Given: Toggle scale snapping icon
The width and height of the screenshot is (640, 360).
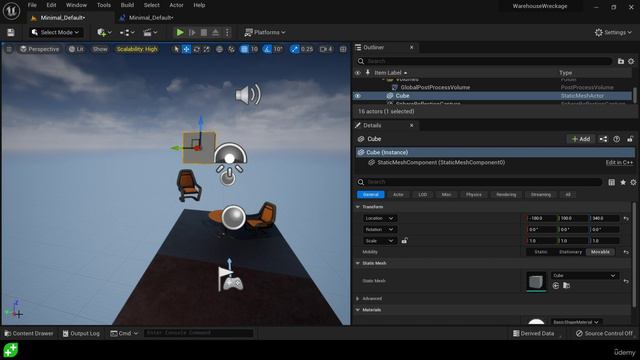Looking at the screenshot, I should tap(294, 49).
